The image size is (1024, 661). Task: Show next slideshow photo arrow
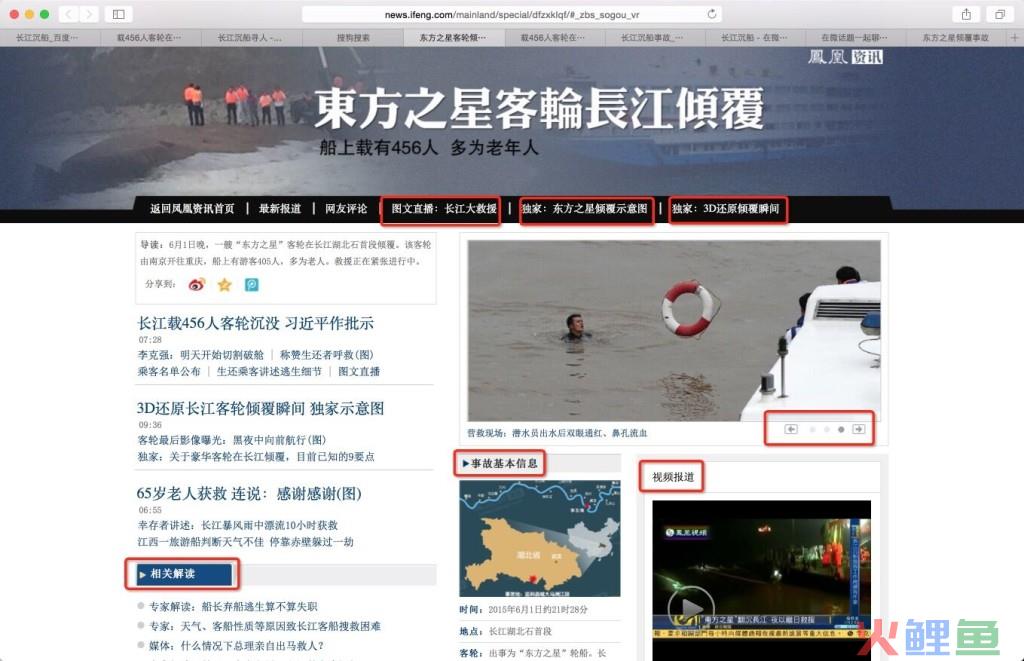[x=859, y=429]
